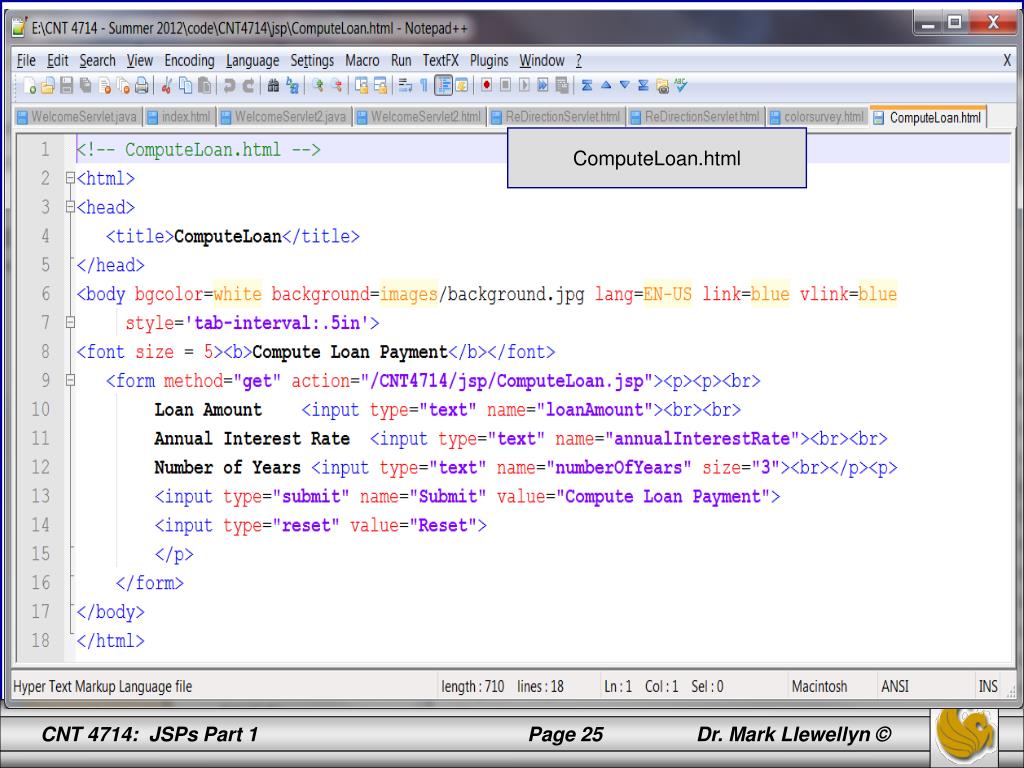Open the Encoding menu
Viewport: 1024px width, 768px height.
(189, 61)
